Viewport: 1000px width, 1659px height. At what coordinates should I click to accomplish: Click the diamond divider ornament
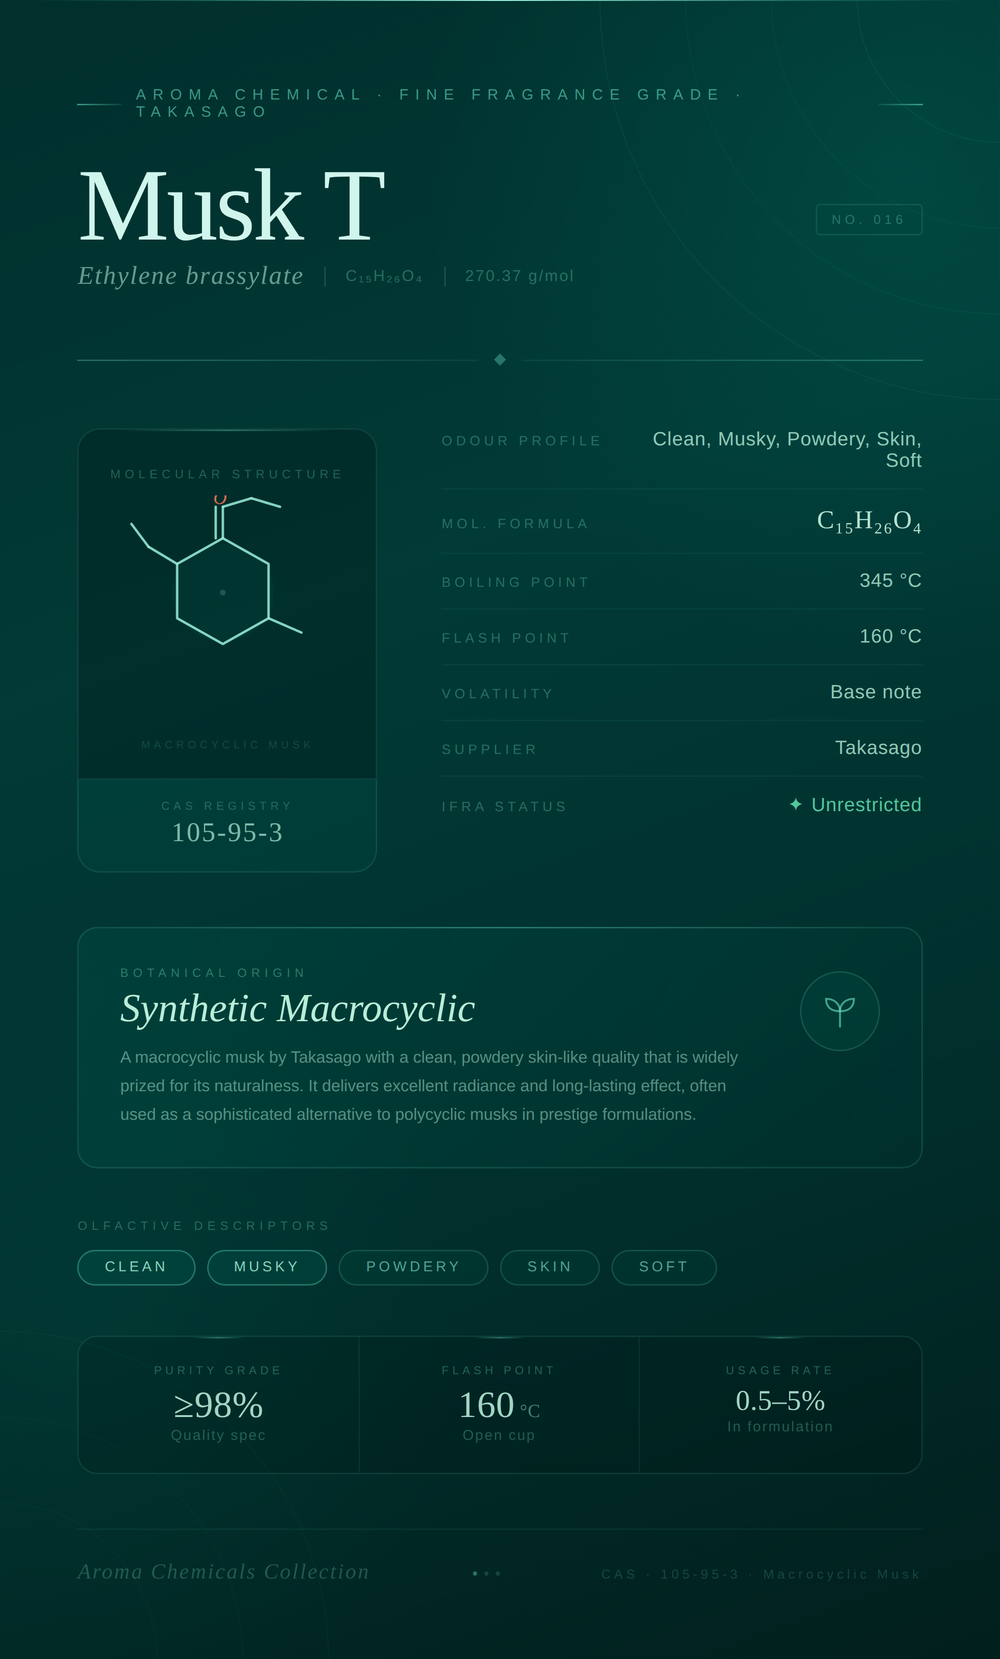(x=500, y=360)
